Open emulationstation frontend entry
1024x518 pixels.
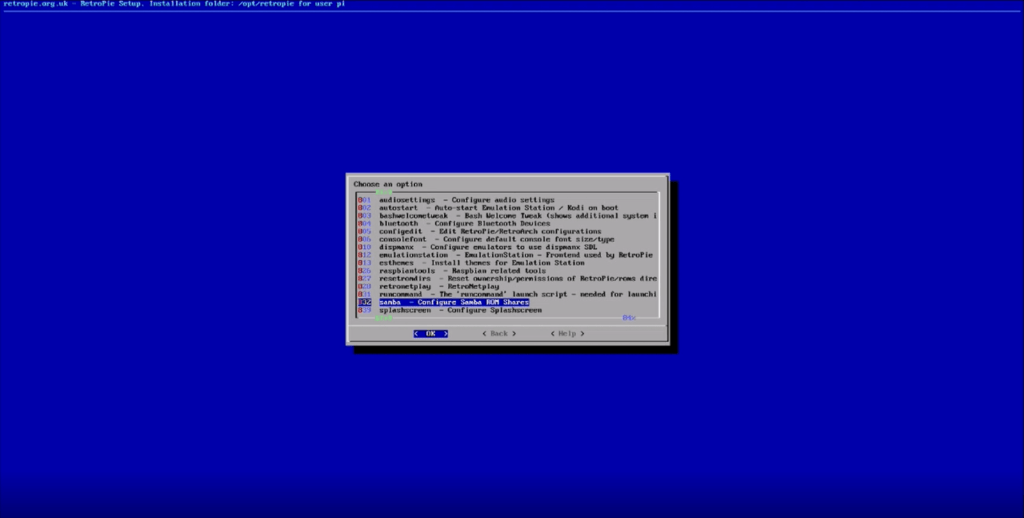point(505,255)
